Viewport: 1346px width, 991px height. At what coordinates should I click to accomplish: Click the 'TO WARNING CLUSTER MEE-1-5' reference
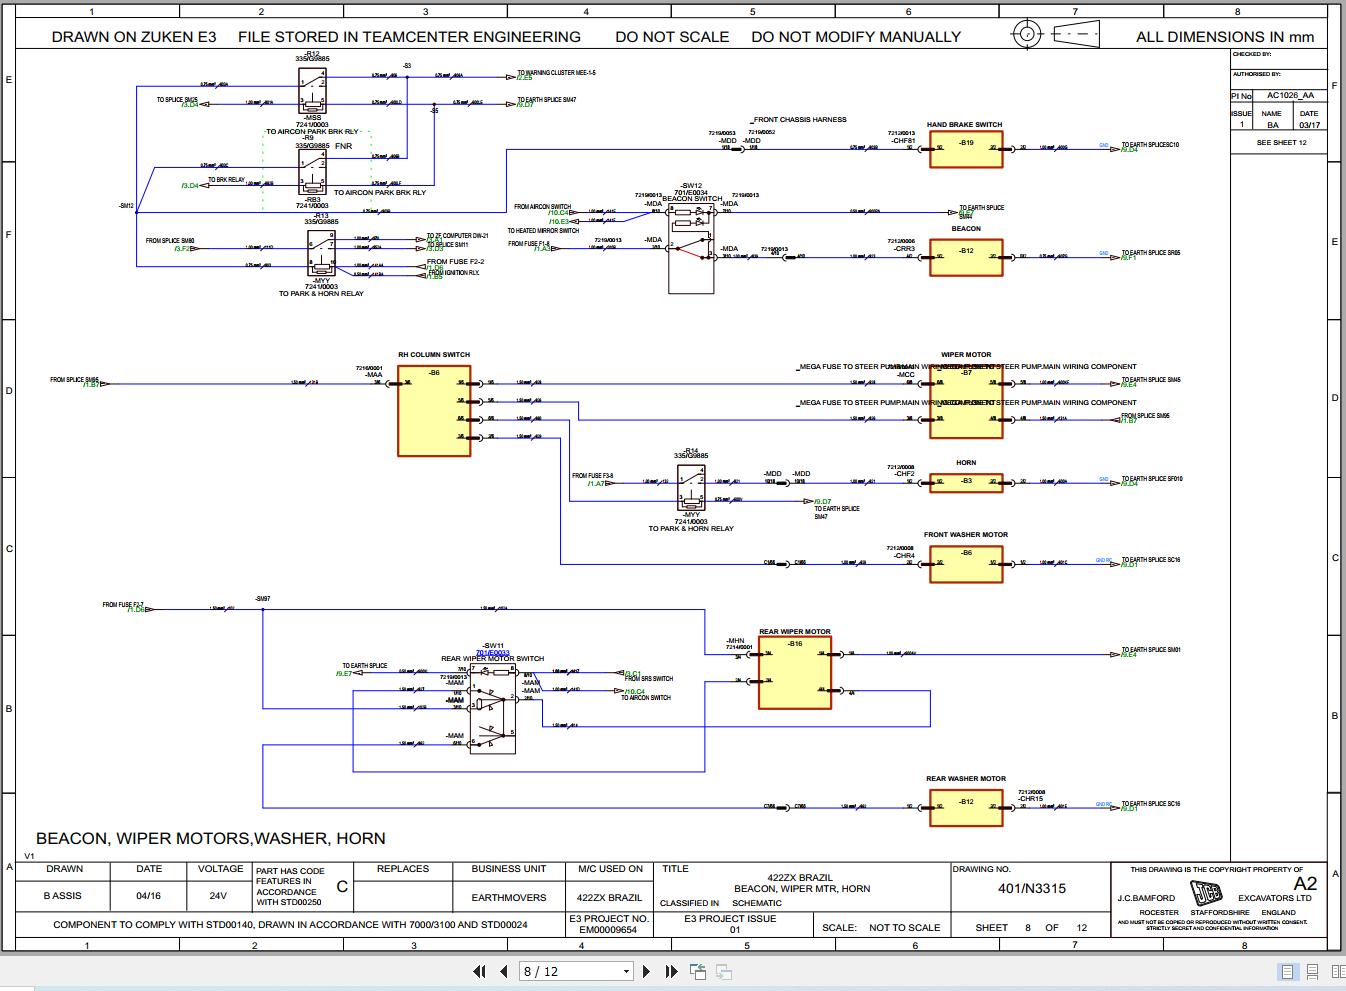[x=556, y=73]
